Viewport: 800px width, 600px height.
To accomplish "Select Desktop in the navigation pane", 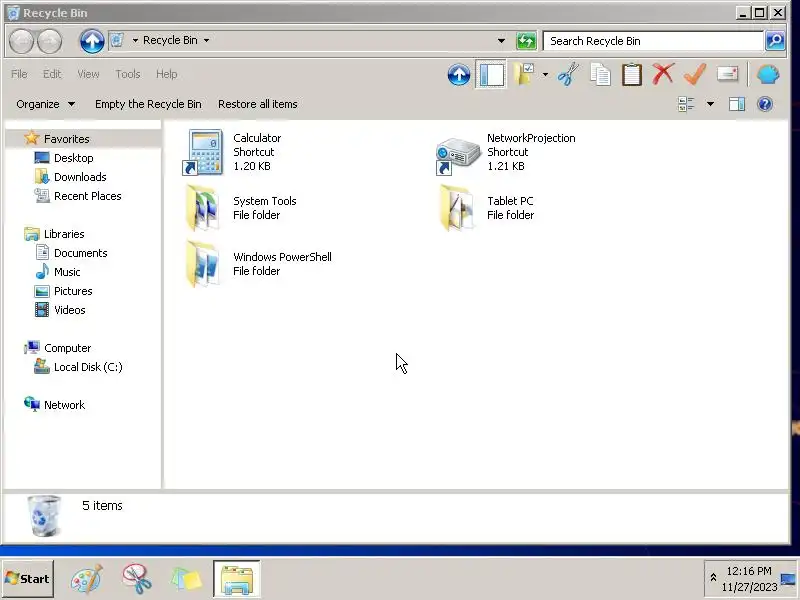I will coord(73,158).
